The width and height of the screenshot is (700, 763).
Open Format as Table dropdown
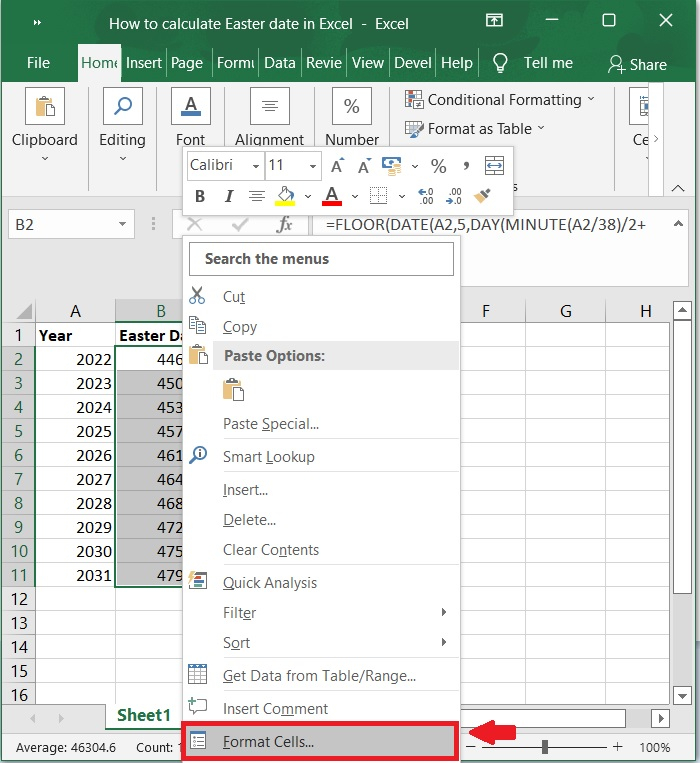click(474, 128)
